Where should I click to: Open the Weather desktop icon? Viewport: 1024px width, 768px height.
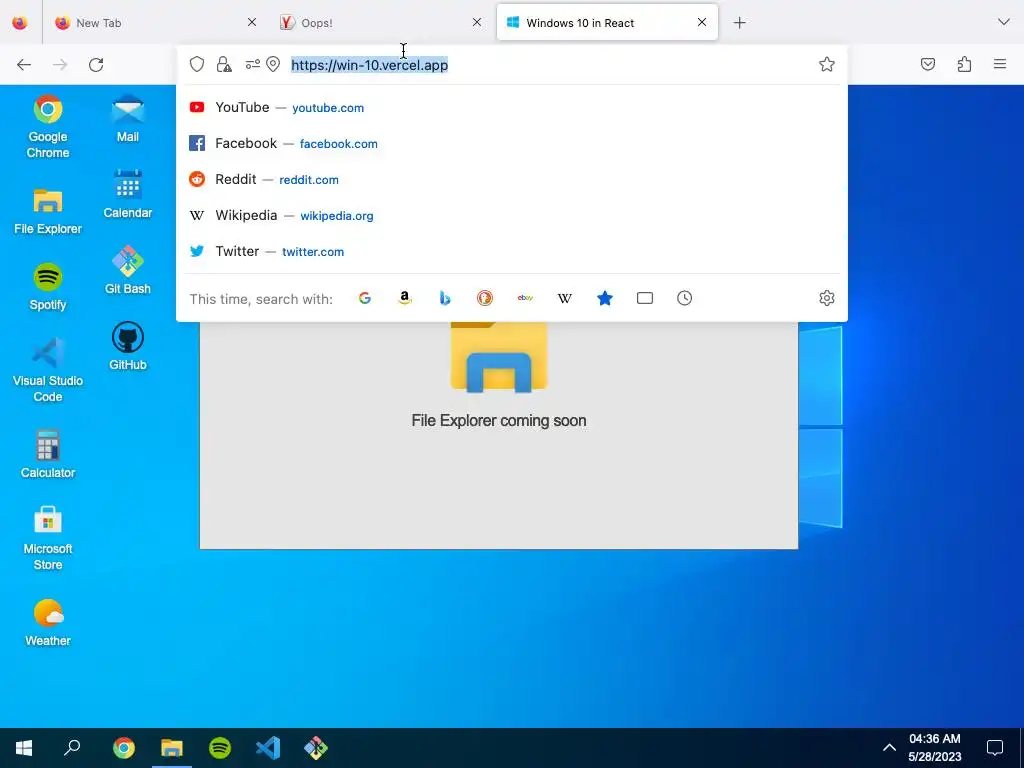pyautogui.click(x=48, y=623)
